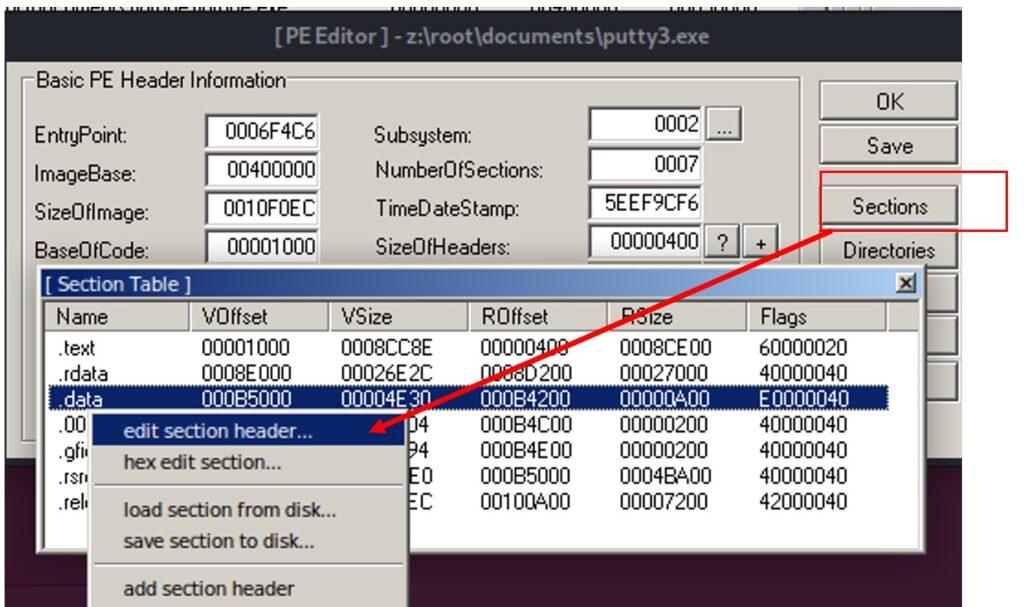Select the .text section row
1024x607 pixels.
[x=468, y=348]
